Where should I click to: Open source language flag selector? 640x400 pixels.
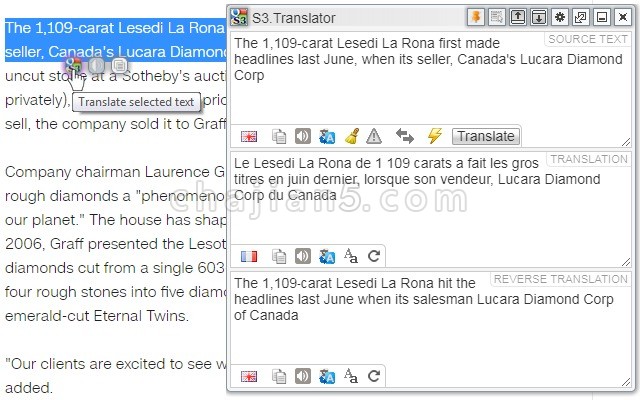click(x=249, y=136)
